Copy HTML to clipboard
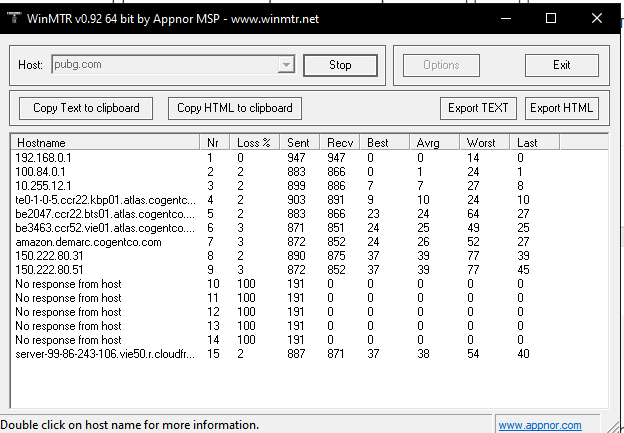624x433 pixels. coord(235,108)
